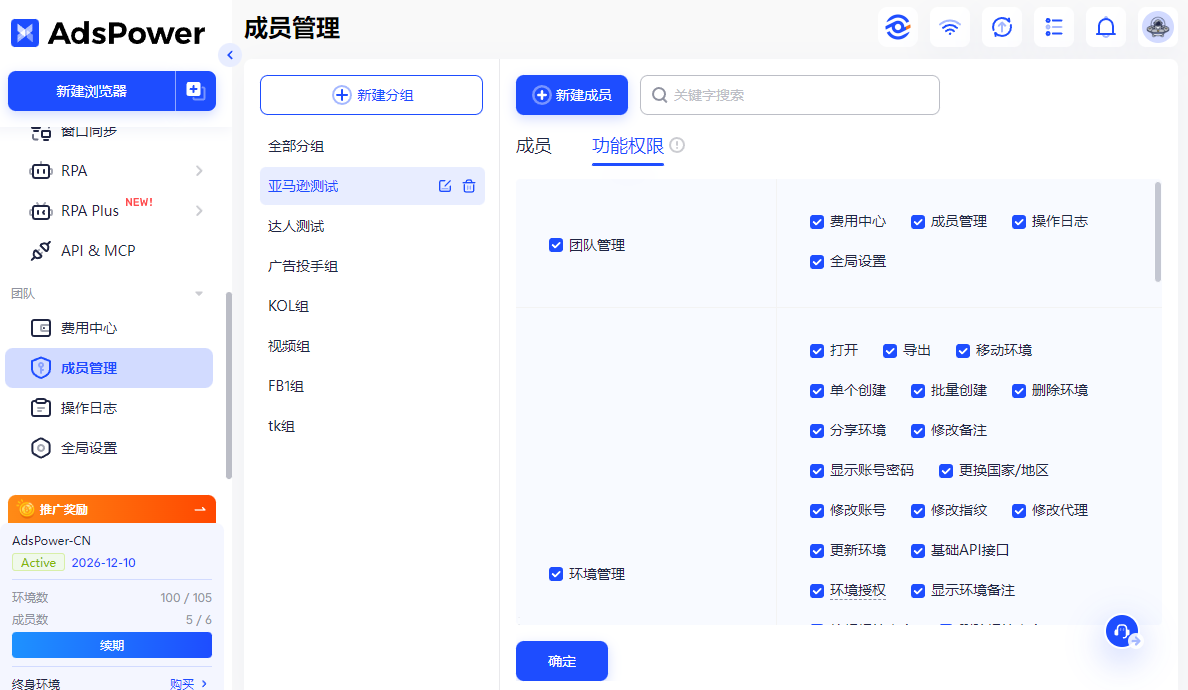Uncheck the 导出 checkbox
This screenshot has height=690, width=1188.
(x=890, y=350)
